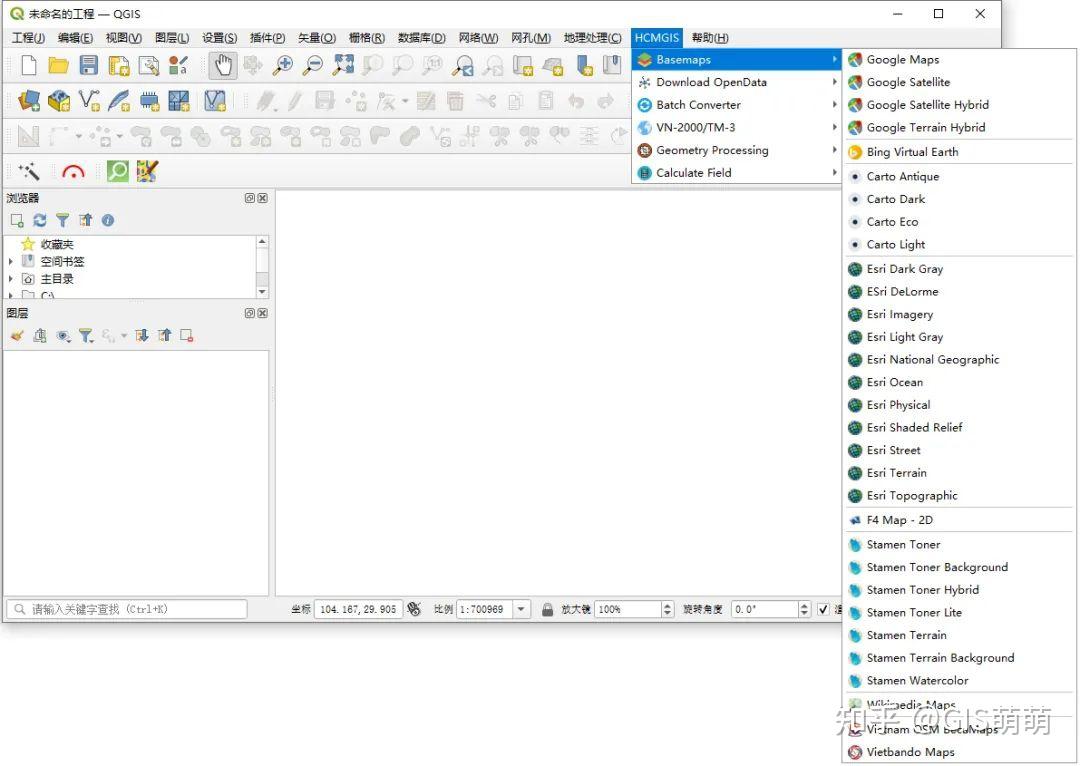
Task: Create a new project with the blank page icon
Action: pyautogui.click(x=28, y=65)
